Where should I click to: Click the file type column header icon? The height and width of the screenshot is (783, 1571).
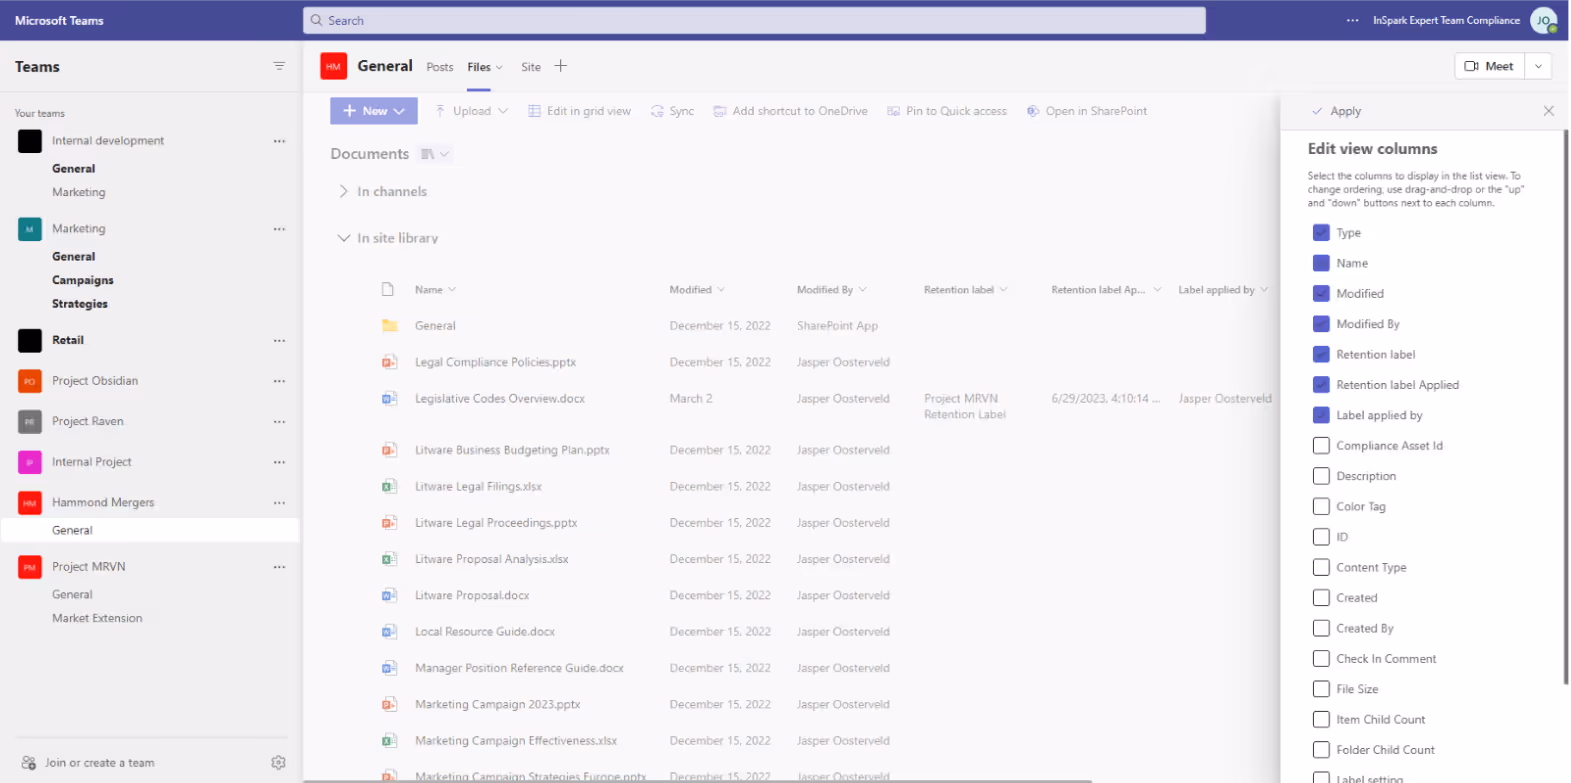388,290
